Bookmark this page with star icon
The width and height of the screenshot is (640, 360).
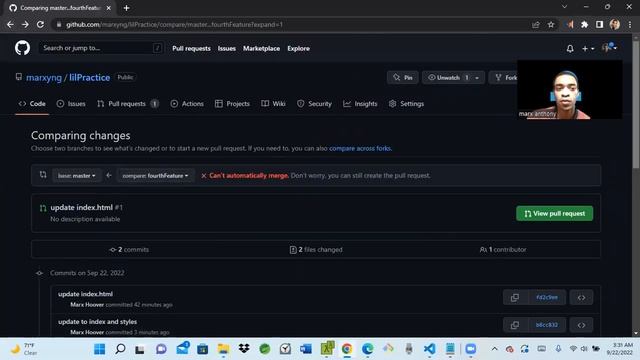tap(551, 24)
